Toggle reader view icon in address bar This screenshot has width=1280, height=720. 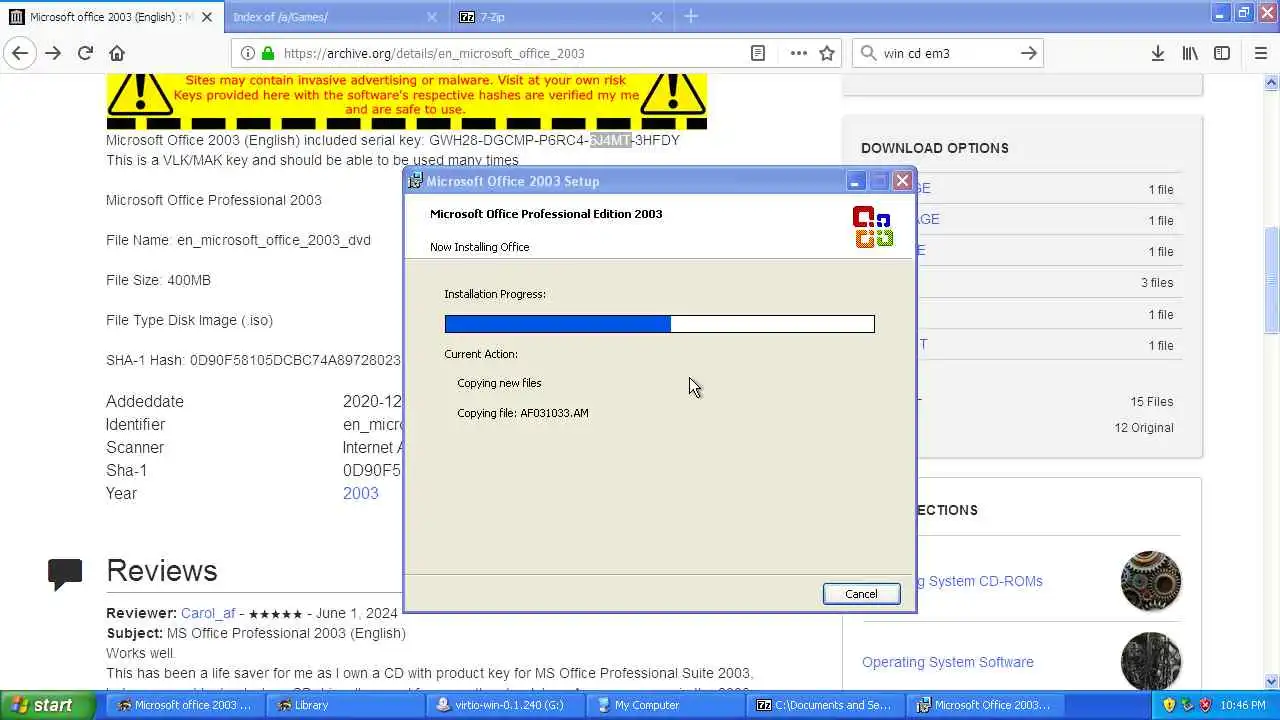758,53
